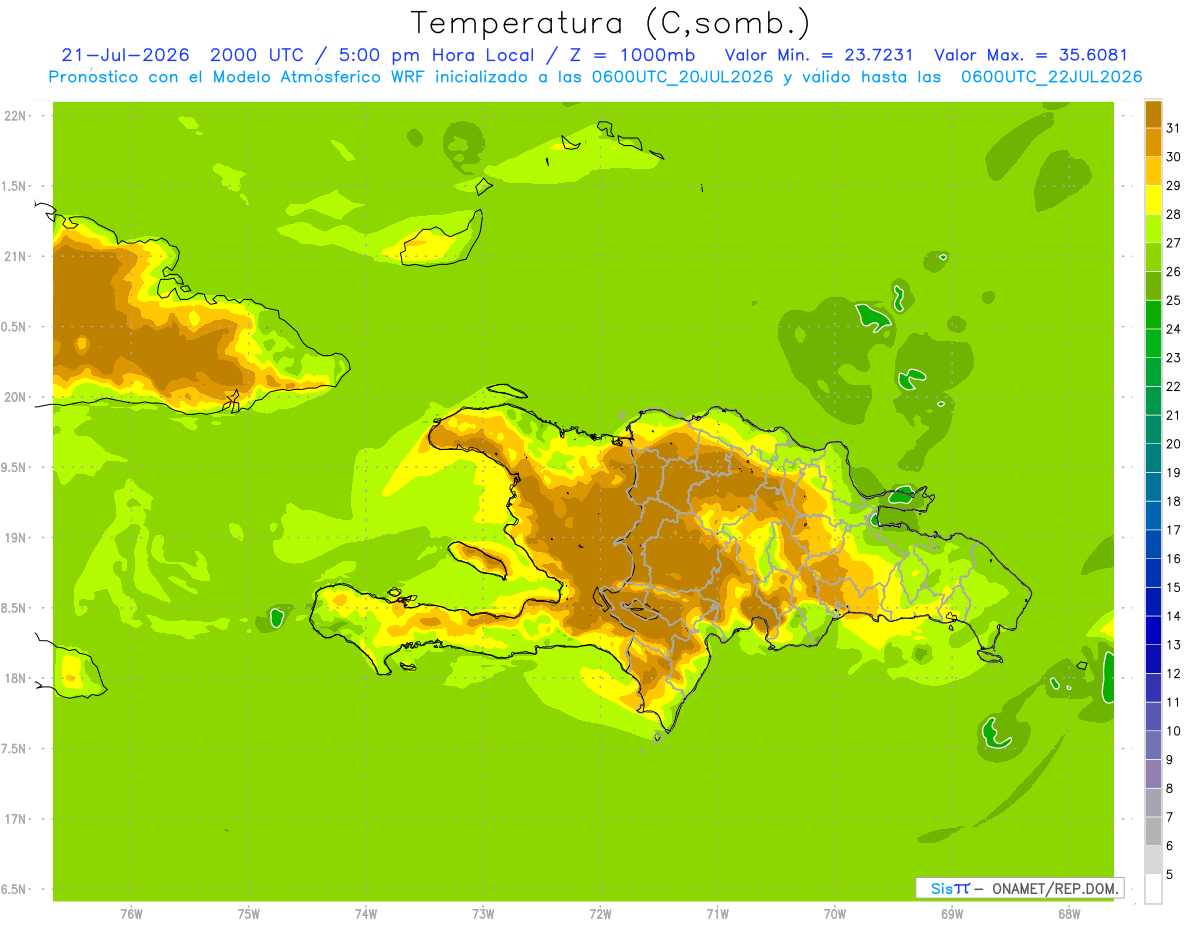Click the "Valor Max. = 35.6081" text
Viewport: 1200px width, 927px height.
pos(1031,55)
